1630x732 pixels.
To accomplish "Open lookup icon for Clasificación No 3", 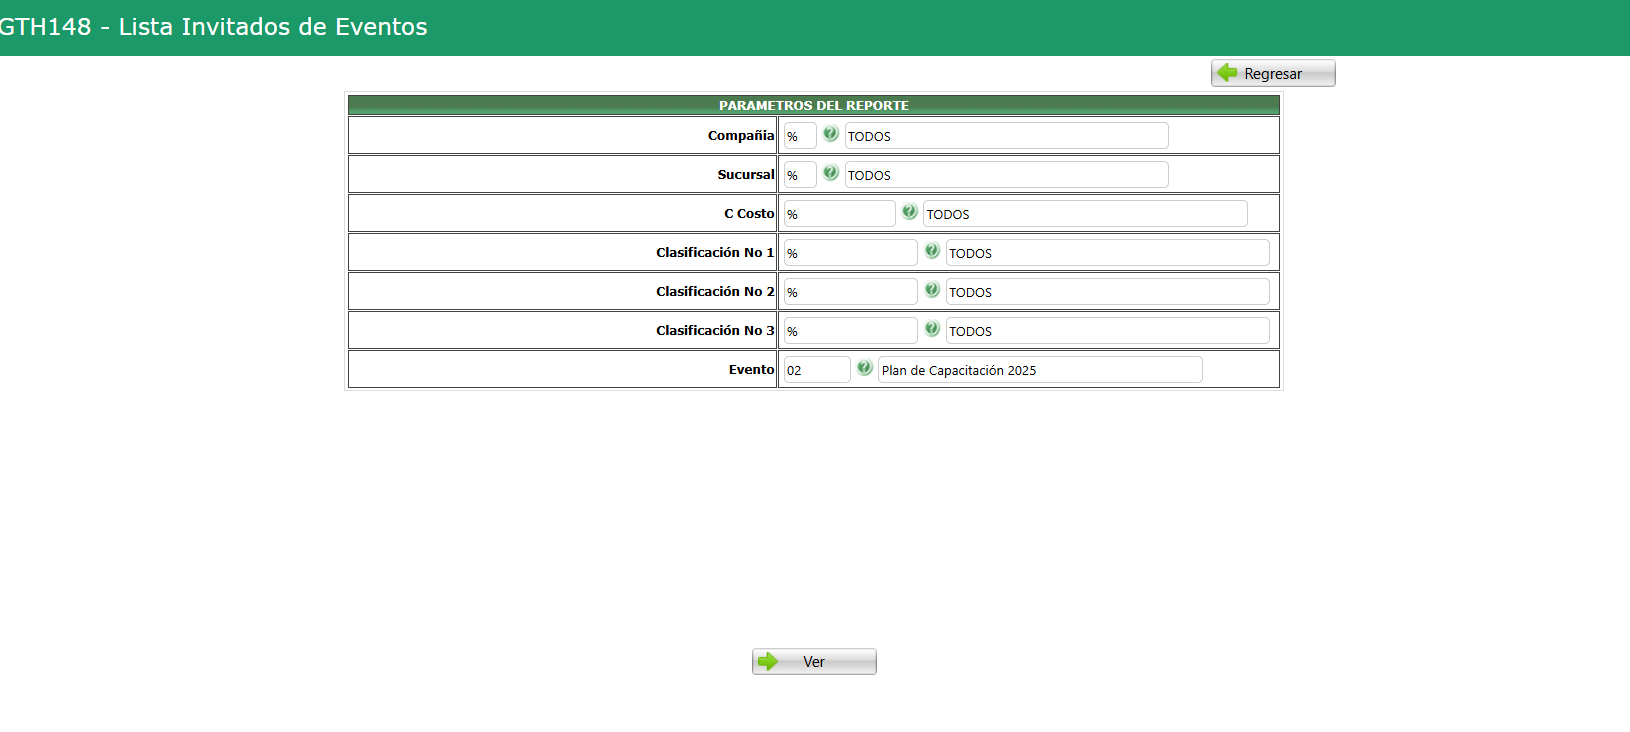I will tap(932, 329).
